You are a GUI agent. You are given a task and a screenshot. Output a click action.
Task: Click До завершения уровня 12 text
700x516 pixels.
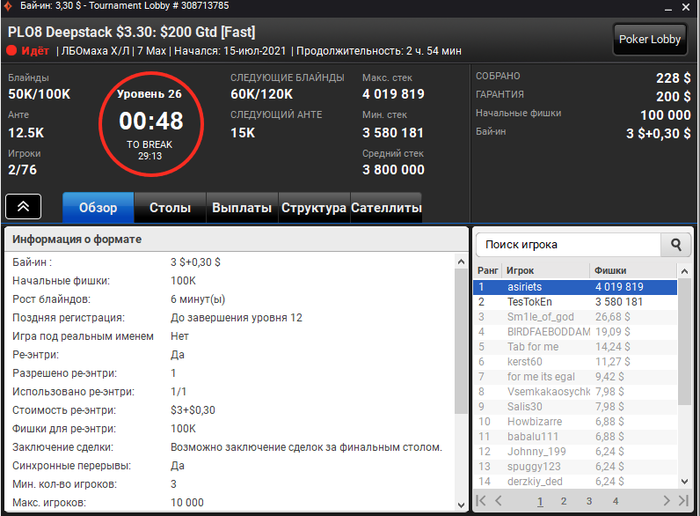point(237,318)
